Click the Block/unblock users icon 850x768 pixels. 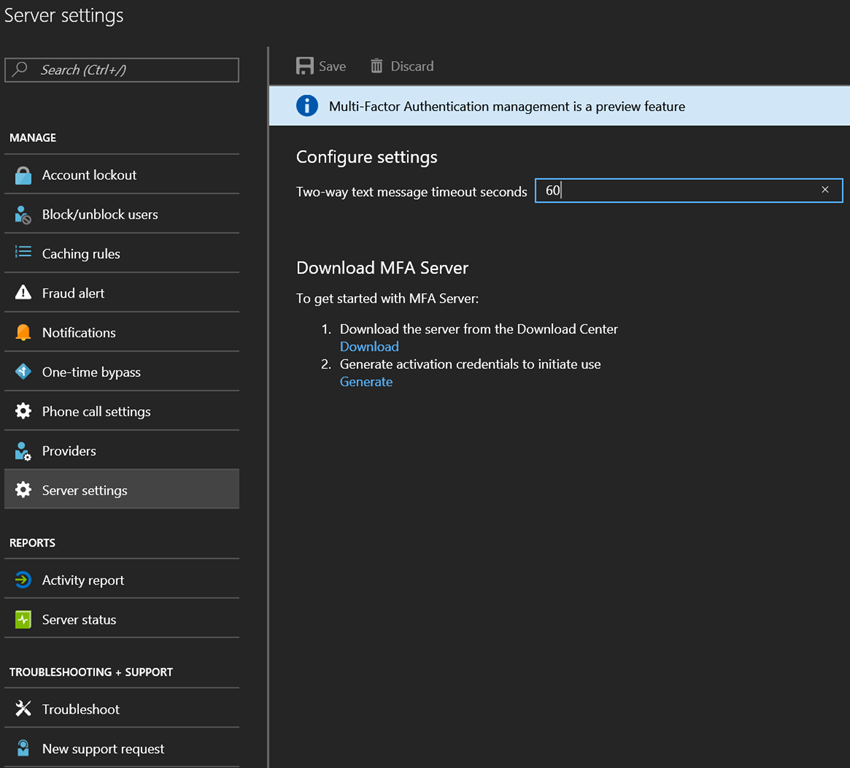click(x=23, y=215)
